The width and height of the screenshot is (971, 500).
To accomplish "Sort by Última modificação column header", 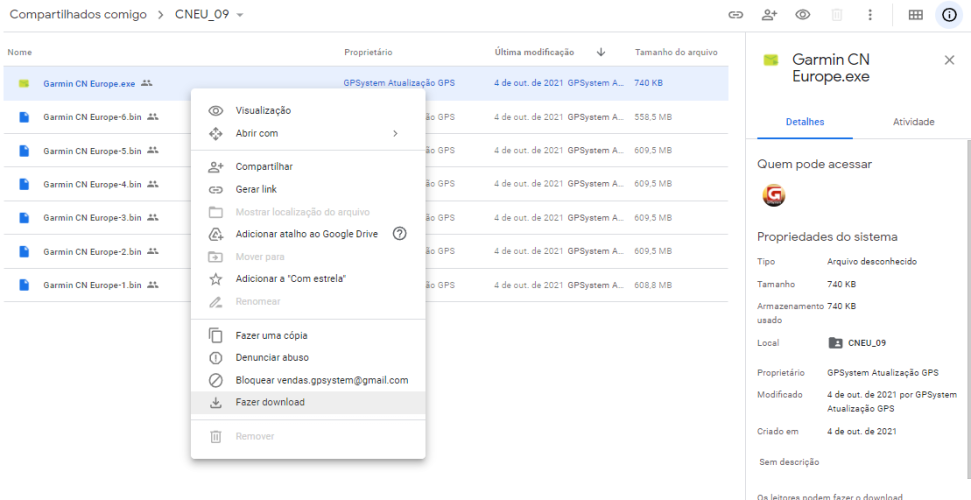I will coord(534,53).
